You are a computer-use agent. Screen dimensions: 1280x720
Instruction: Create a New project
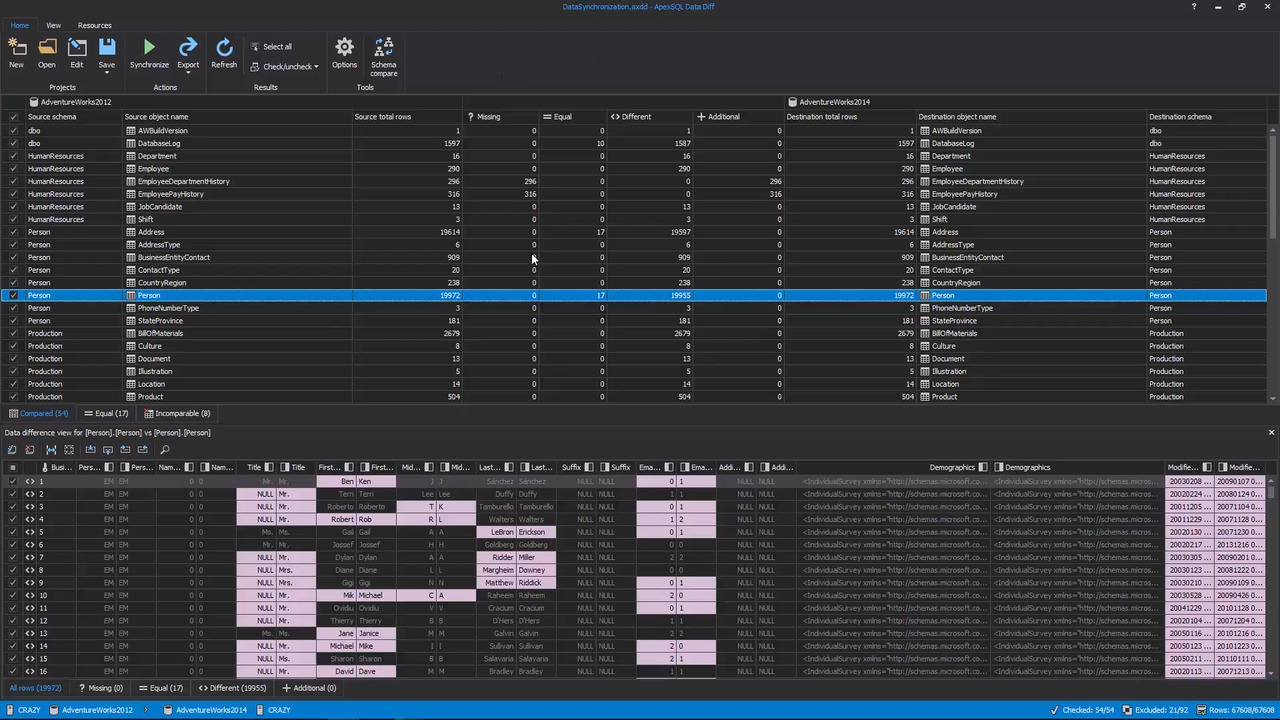(x=16, y=52)
